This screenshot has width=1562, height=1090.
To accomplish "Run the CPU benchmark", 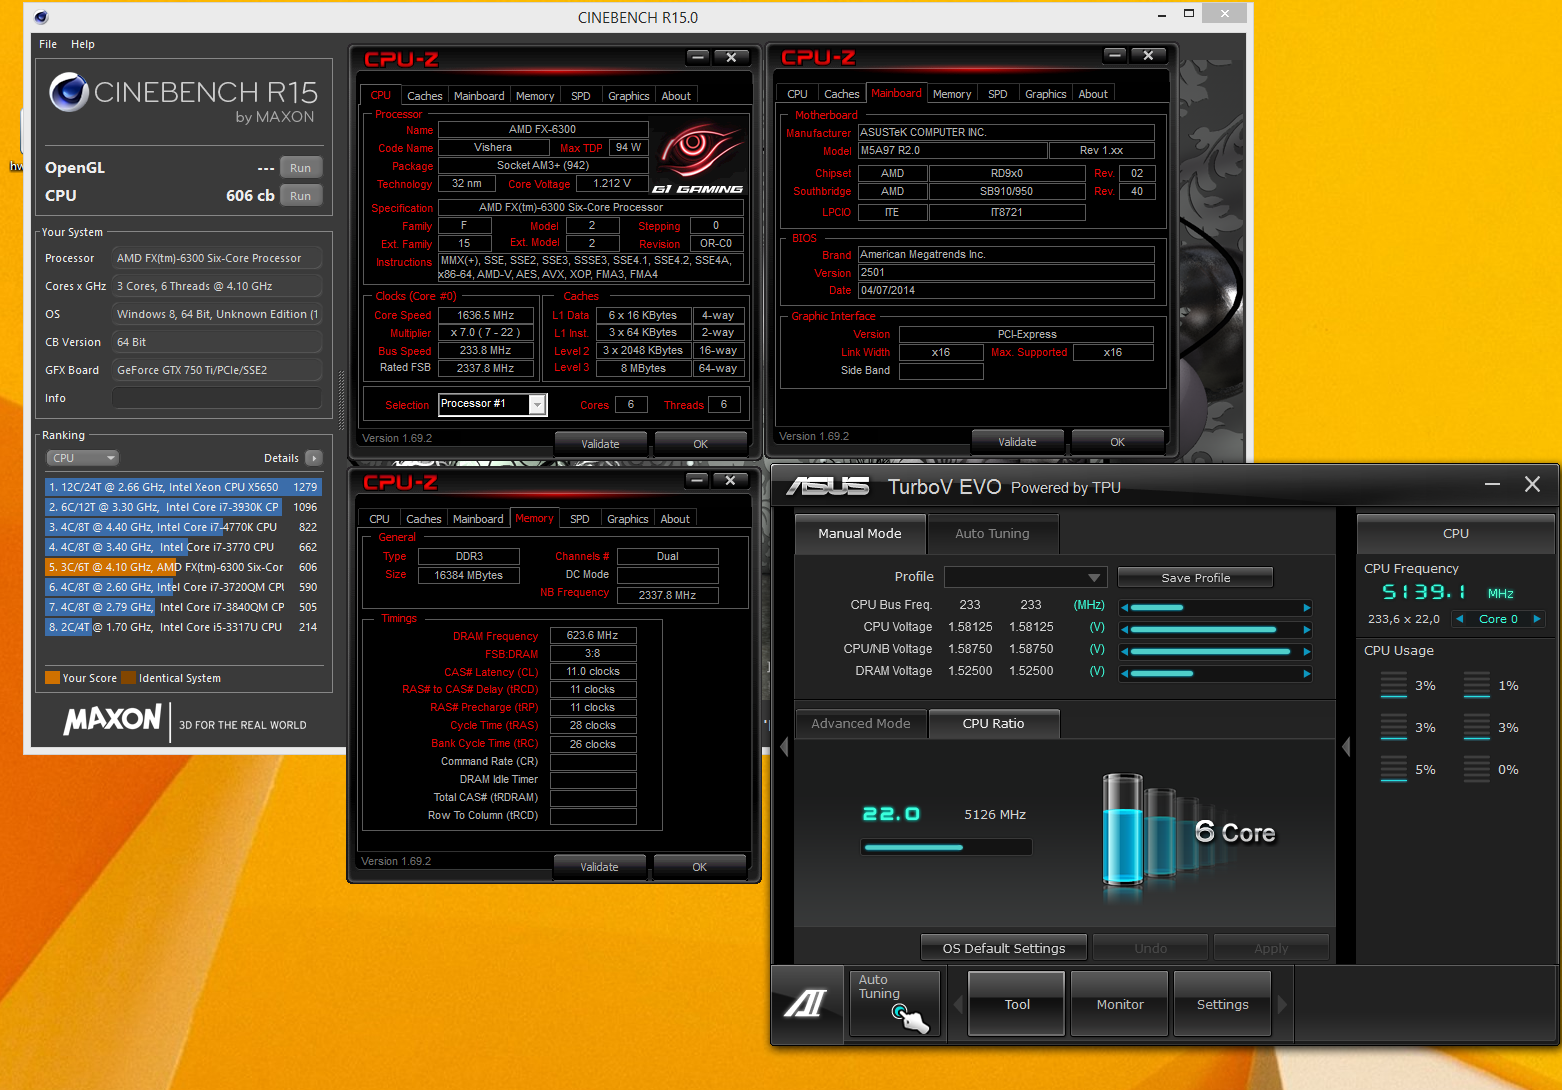I will tap(301, 196).
